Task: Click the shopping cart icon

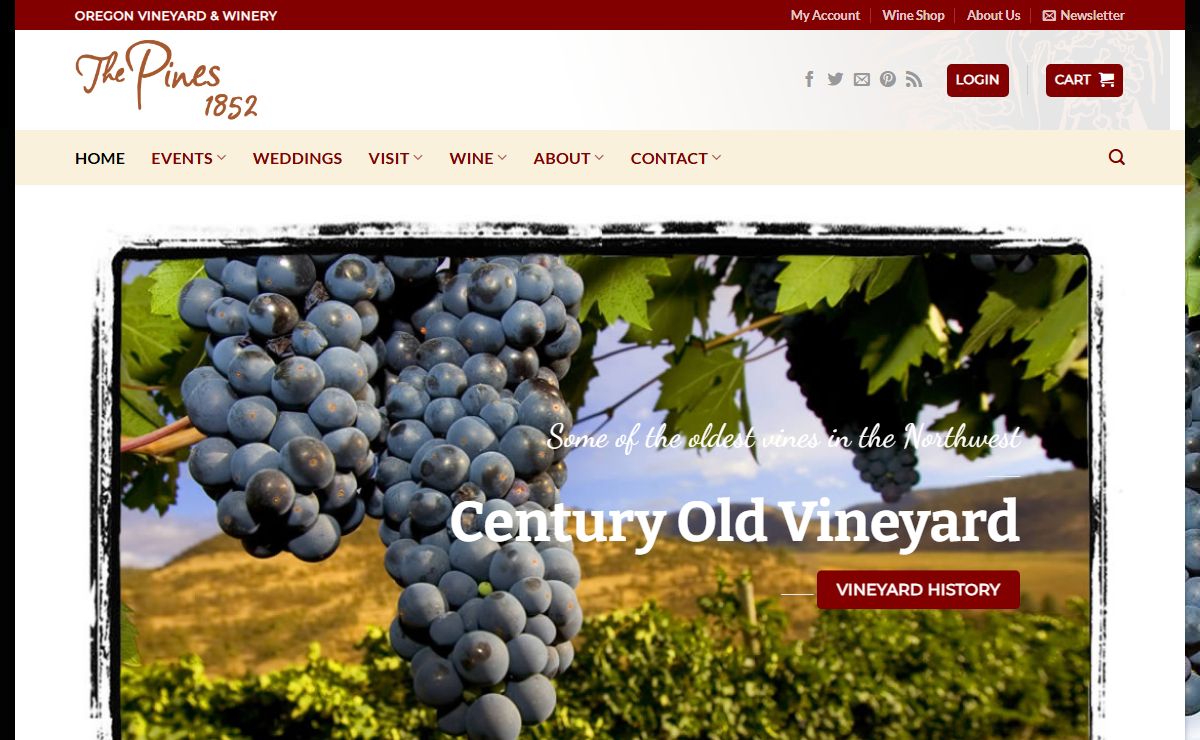Action: (1106, 80)
